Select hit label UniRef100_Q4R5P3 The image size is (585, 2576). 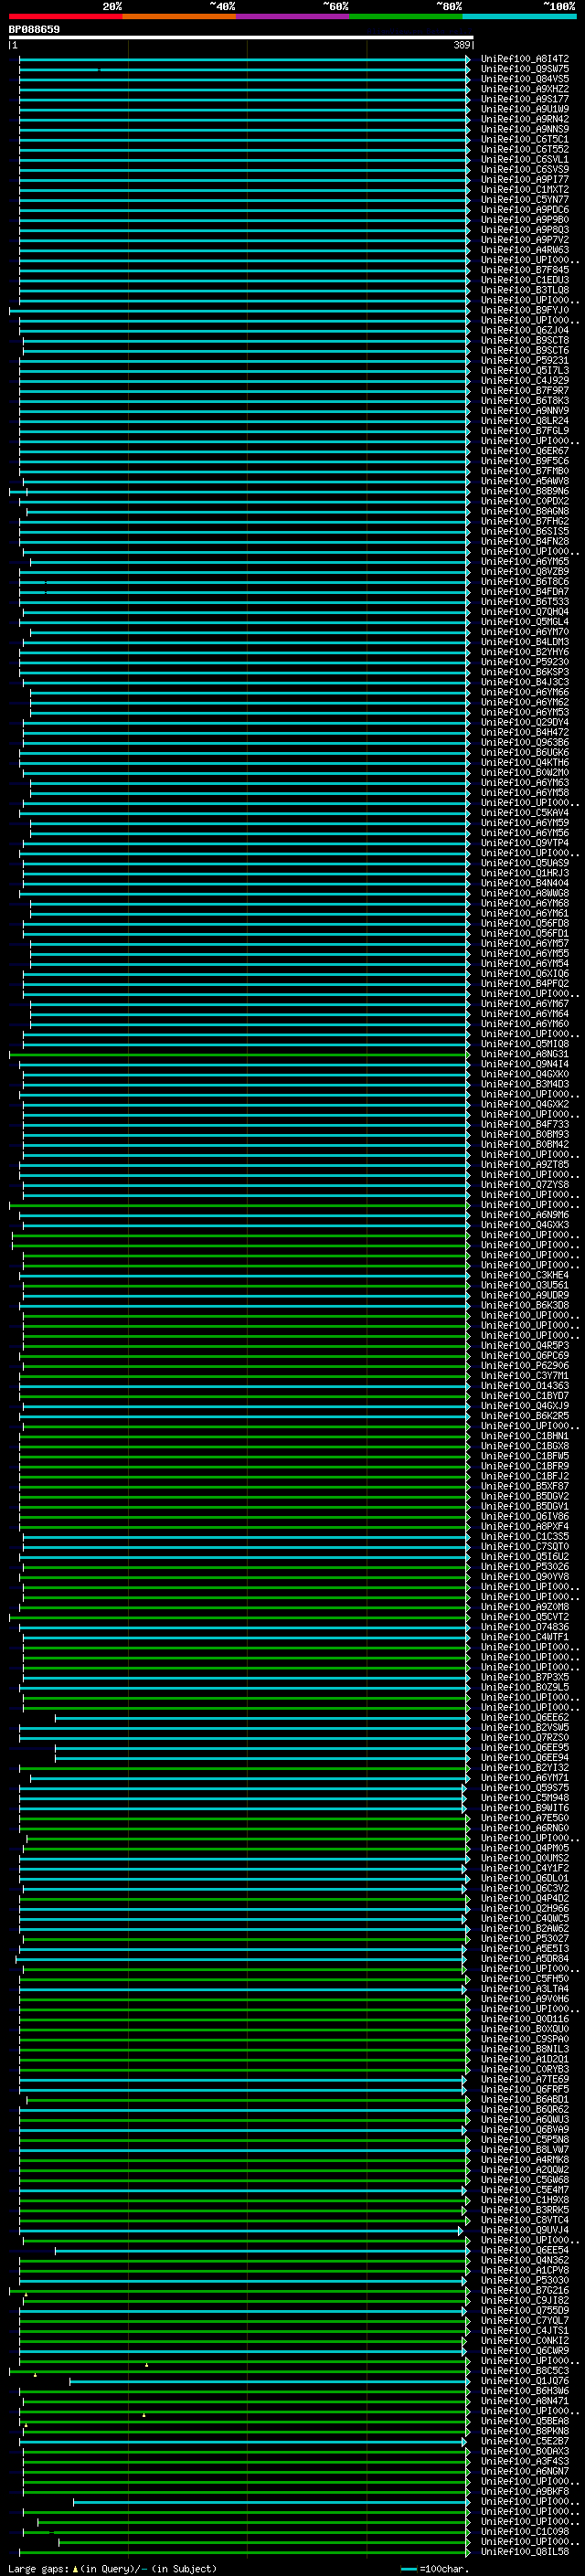click(525, 1346)
